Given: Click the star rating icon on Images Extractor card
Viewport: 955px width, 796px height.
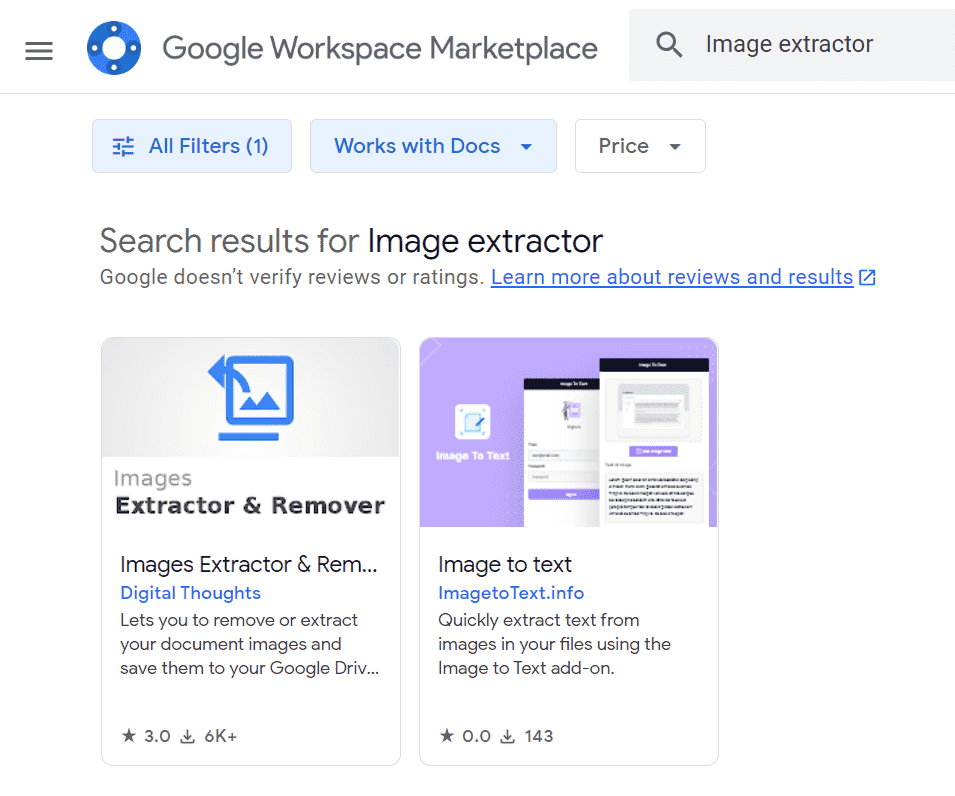Looking at the screenshot, I should 129,736.
